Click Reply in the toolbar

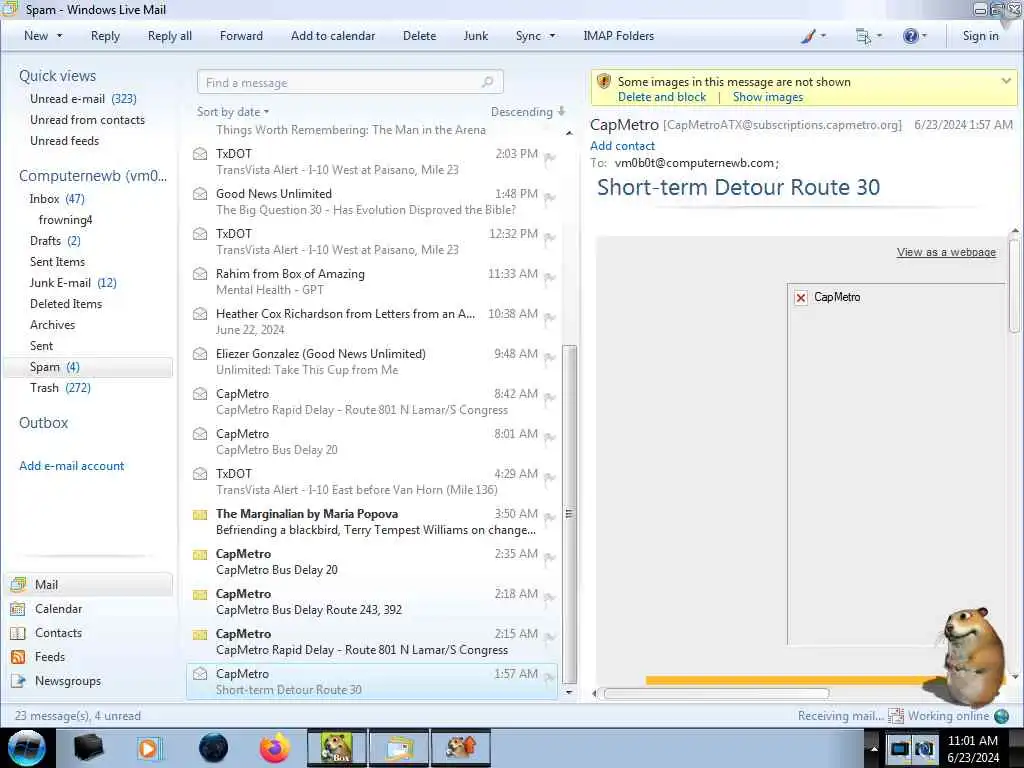pyautogui.click(x=105, y=36)
